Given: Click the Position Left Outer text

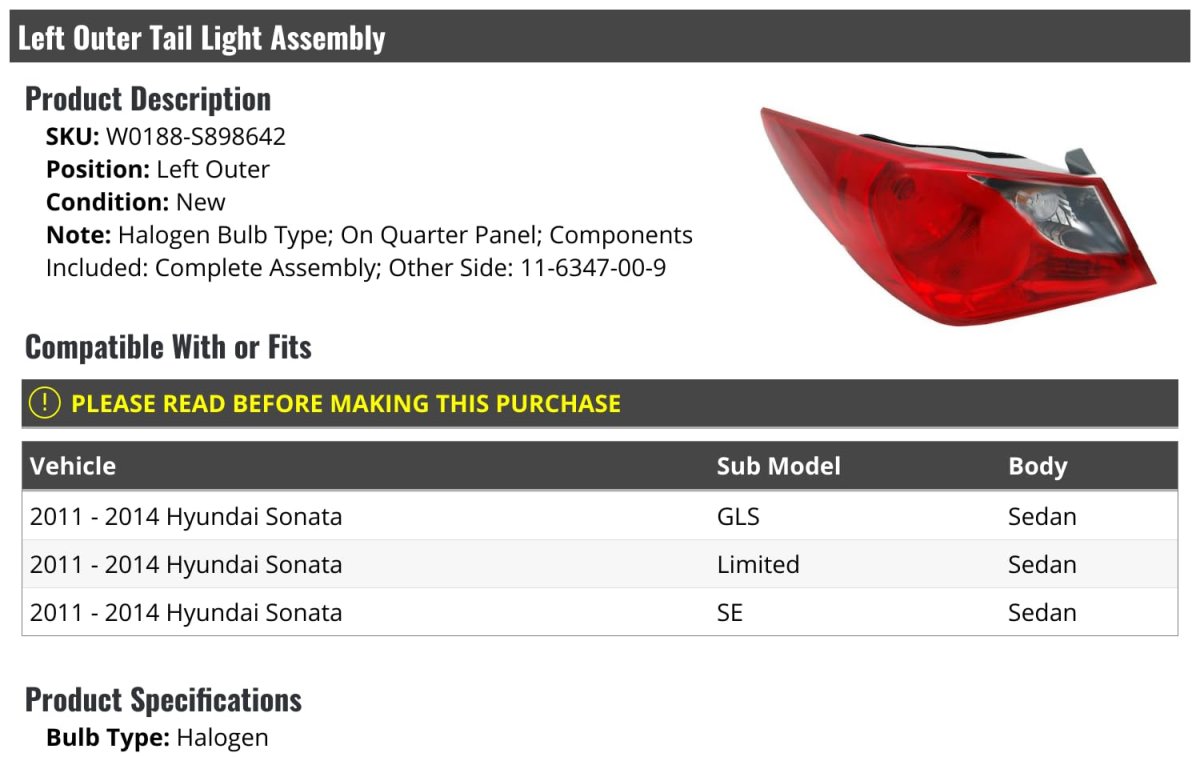Looking at the screenshot, I should 158,170.
